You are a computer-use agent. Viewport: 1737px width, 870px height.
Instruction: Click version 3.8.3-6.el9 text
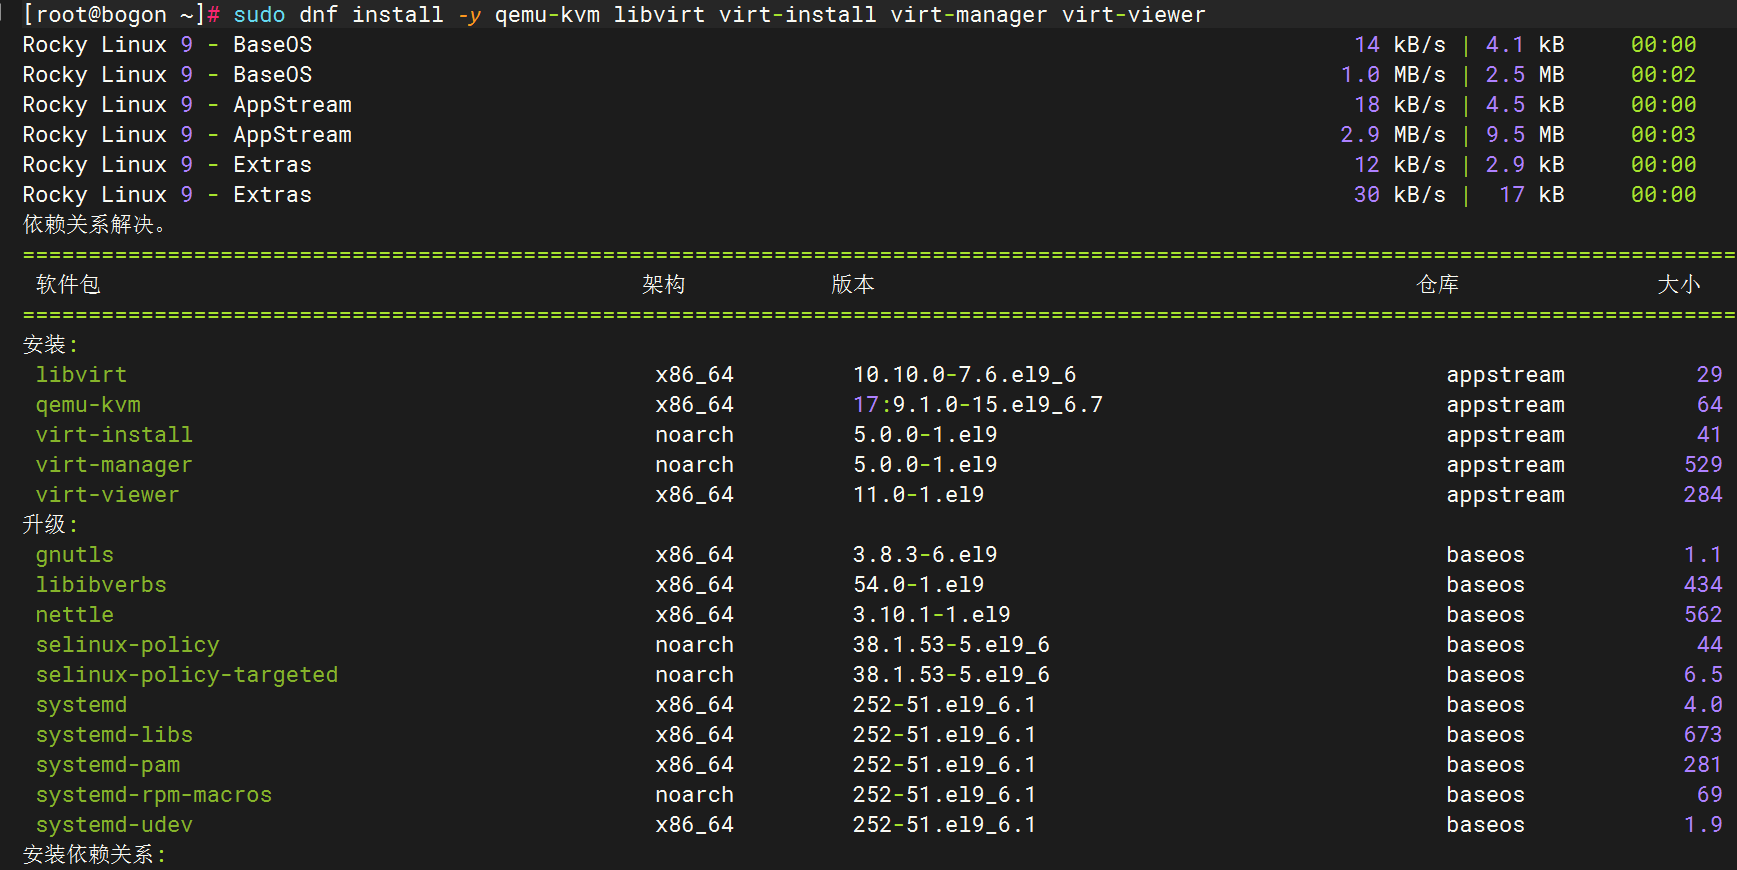point(925,555)
